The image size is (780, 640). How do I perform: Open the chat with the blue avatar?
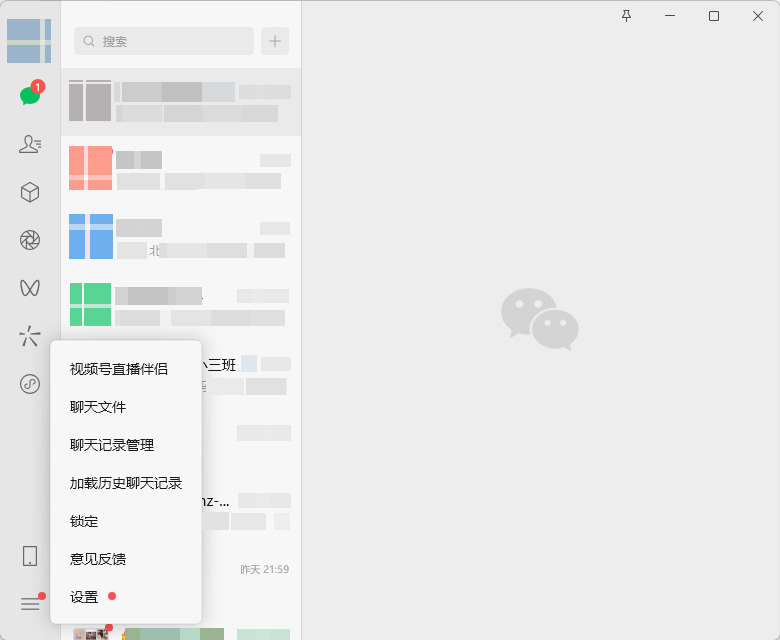coord(181,237)
